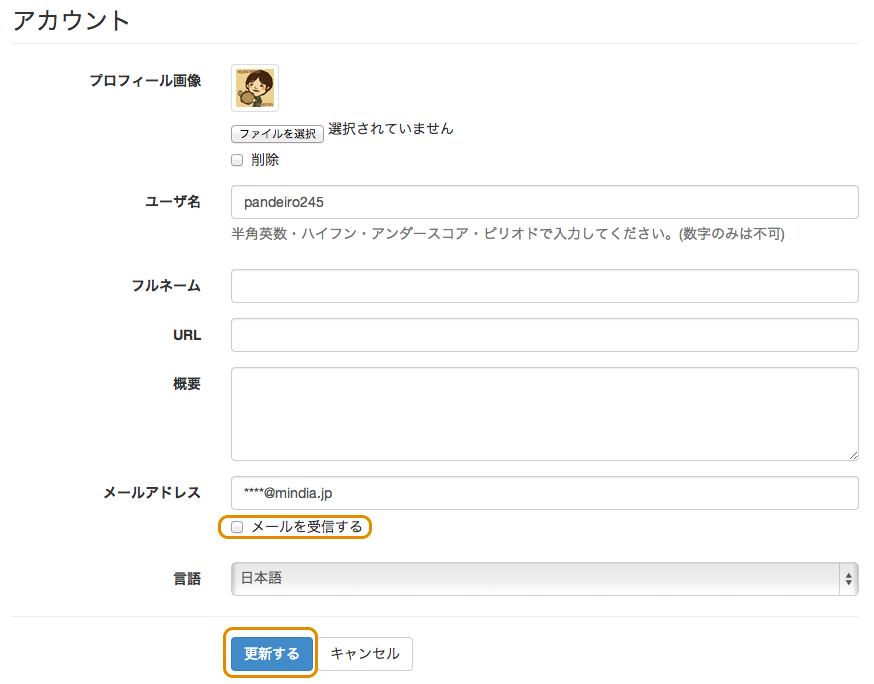Click the 削除 label text
The image size is (874, 684).
pyautogui.click(x=265, y=160)
